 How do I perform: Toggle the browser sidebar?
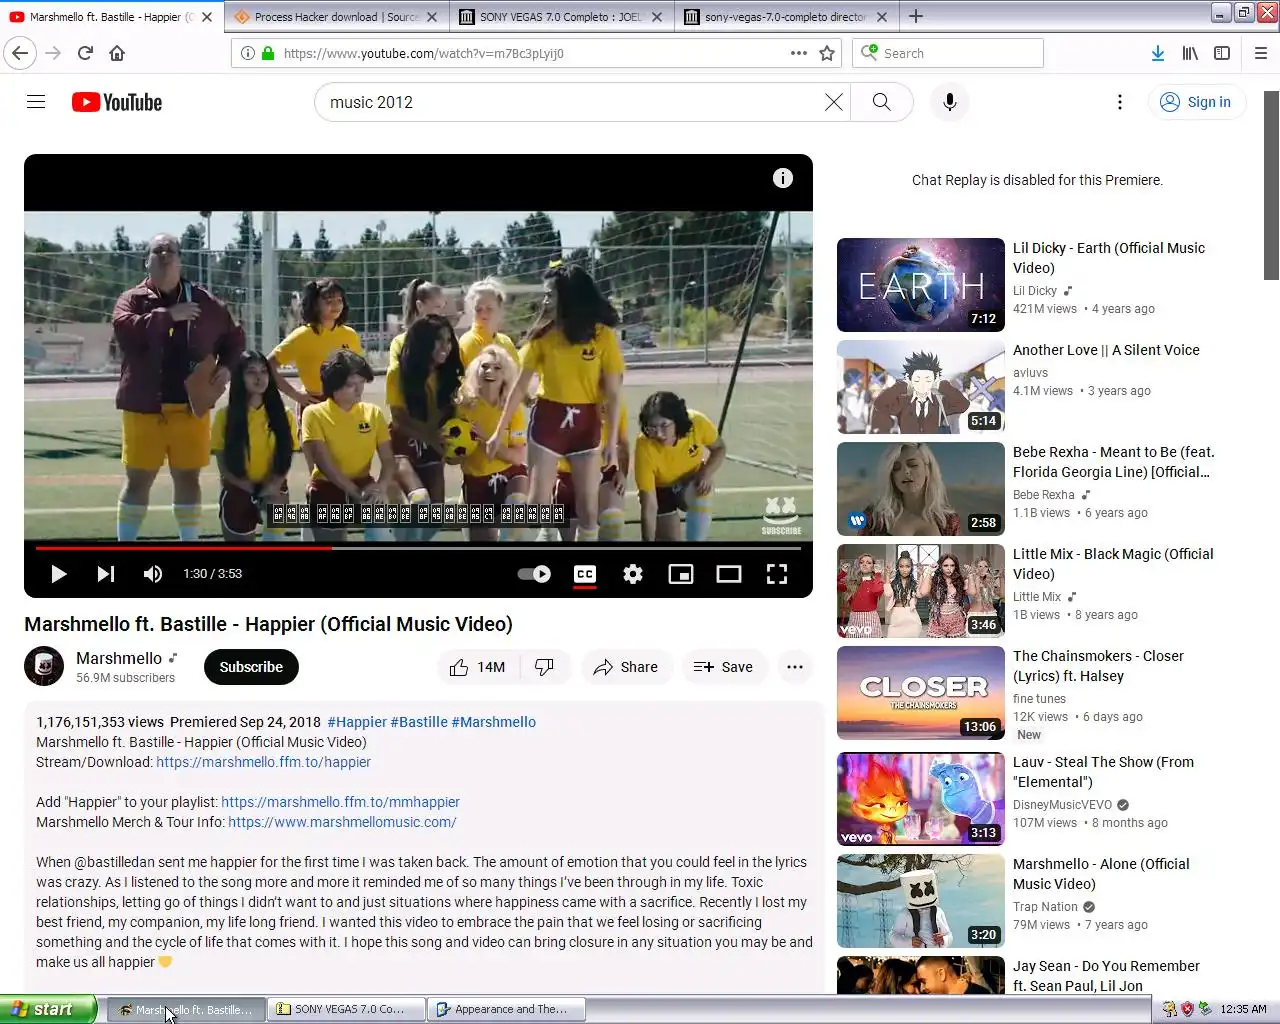[x=1222, y=53]
